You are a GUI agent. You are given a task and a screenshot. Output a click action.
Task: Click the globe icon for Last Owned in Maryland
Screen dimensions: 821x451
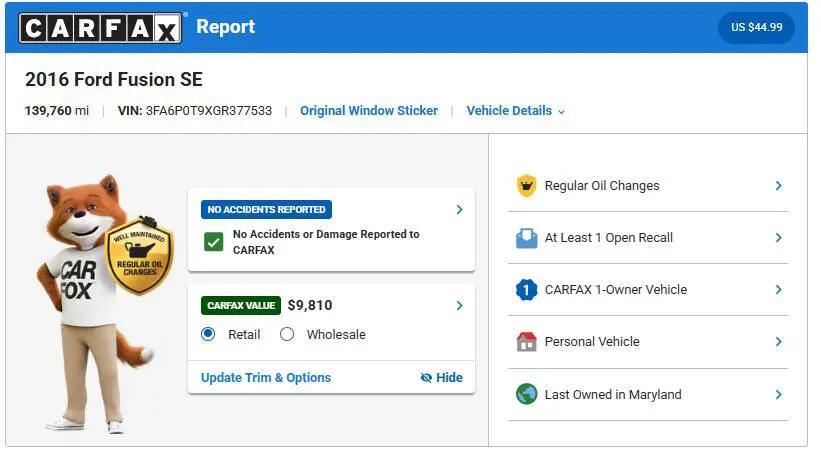point(526,394)
